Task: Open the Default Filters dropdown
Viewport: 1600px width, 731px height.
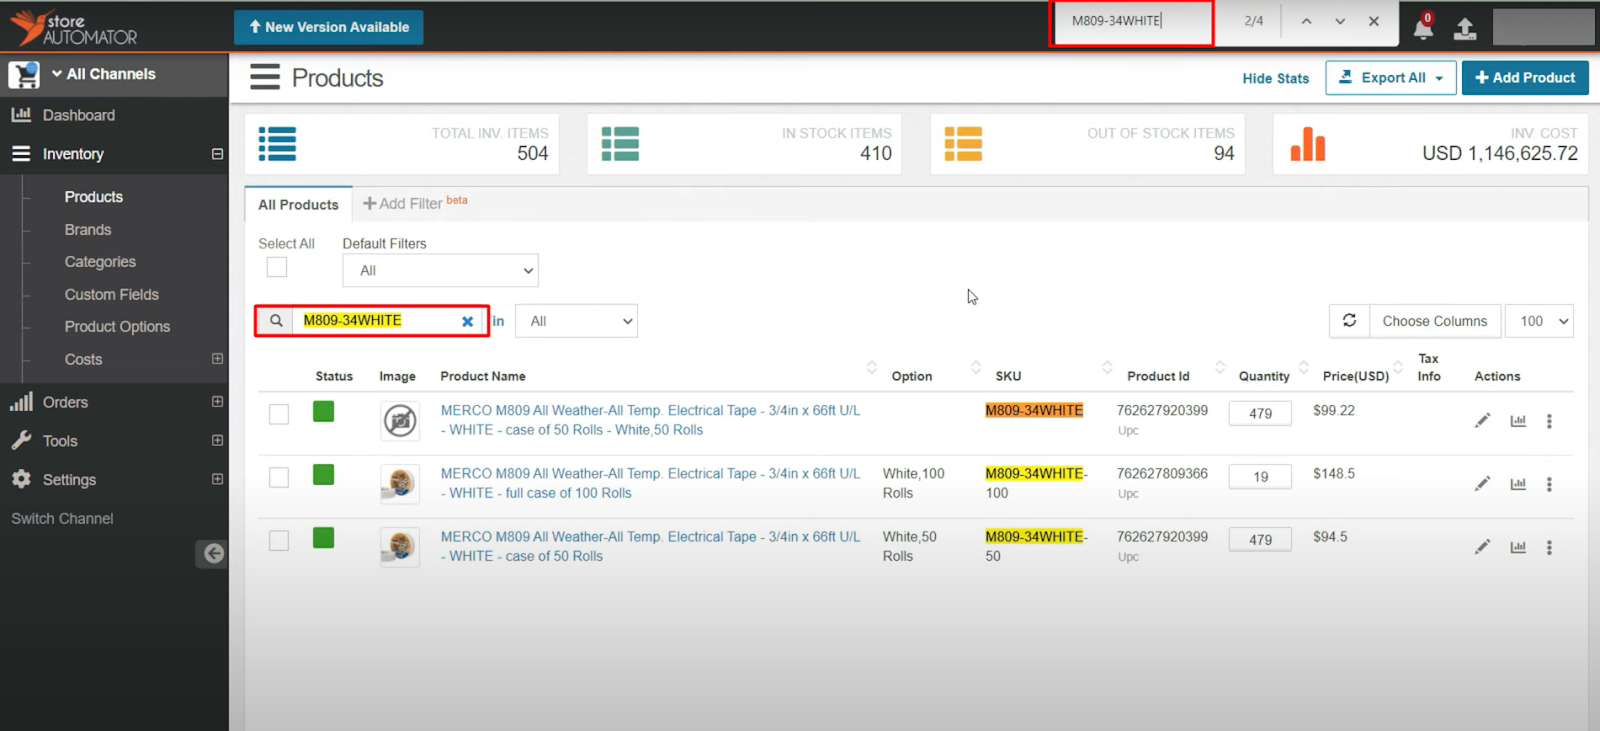Action: click(440, 270)
